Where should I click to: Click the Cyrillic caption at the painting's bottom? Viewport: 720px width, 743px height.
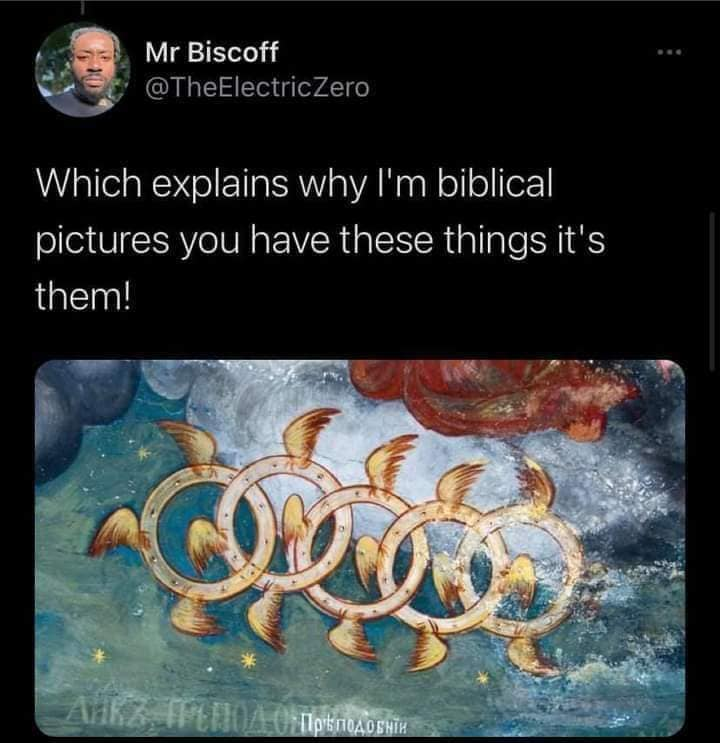click(x=351, y=725)
